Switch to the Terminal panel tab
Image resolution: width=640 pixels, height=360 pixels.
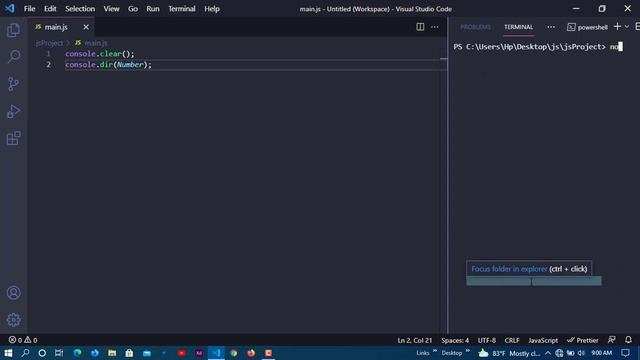pyautogui.click(x=518, y=27)
